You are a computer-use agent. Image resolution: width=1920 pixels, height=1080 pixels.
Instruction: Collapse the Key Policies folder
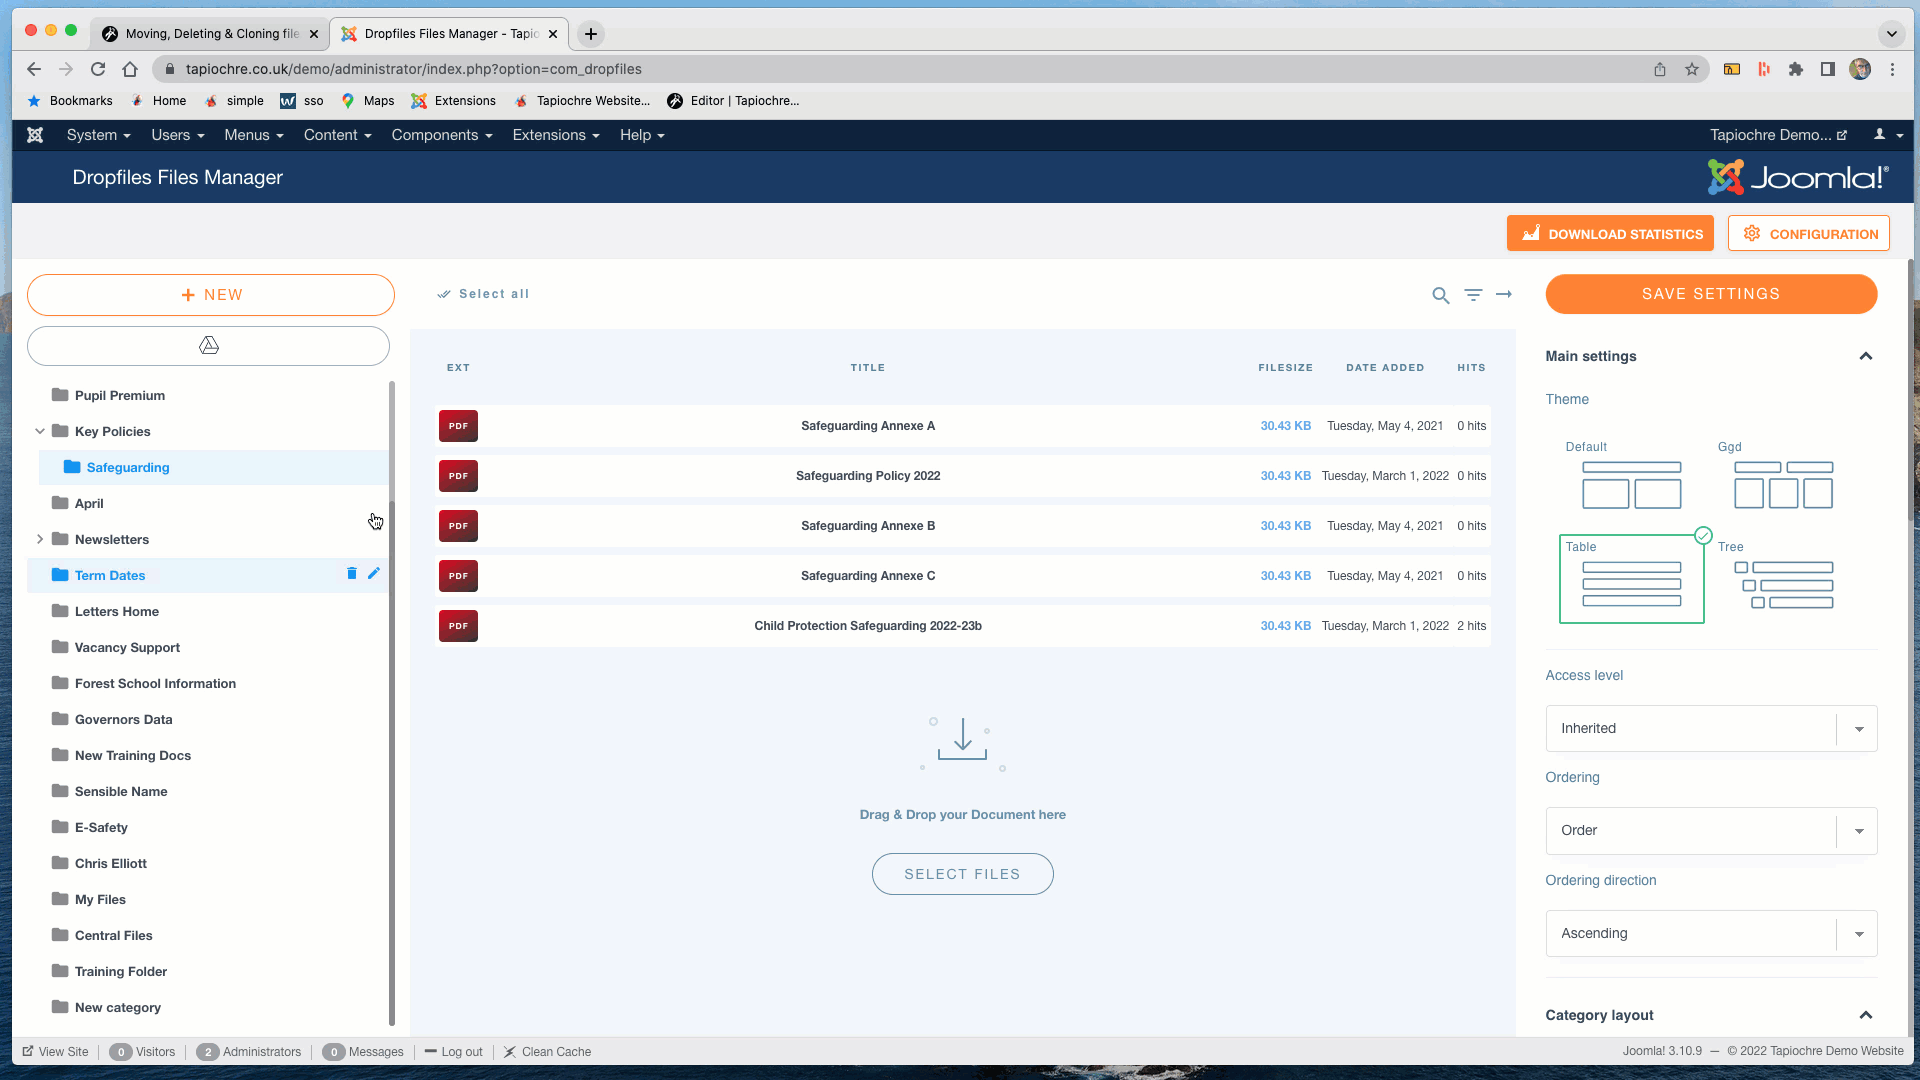point(40,432)
